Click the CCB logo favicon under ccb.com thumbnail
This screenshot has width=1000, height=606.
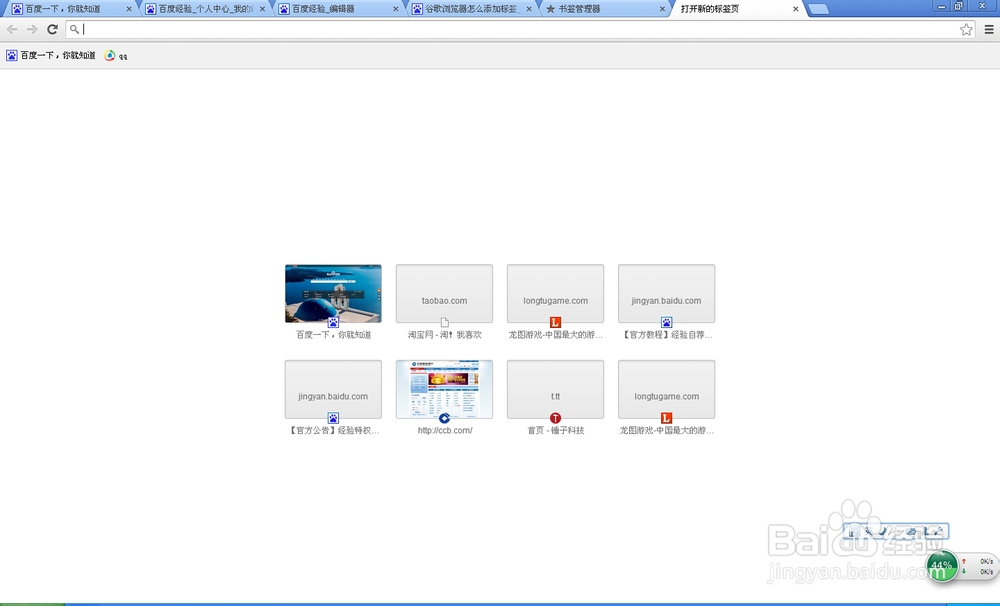pyautogui.click(x=444, y=418)
